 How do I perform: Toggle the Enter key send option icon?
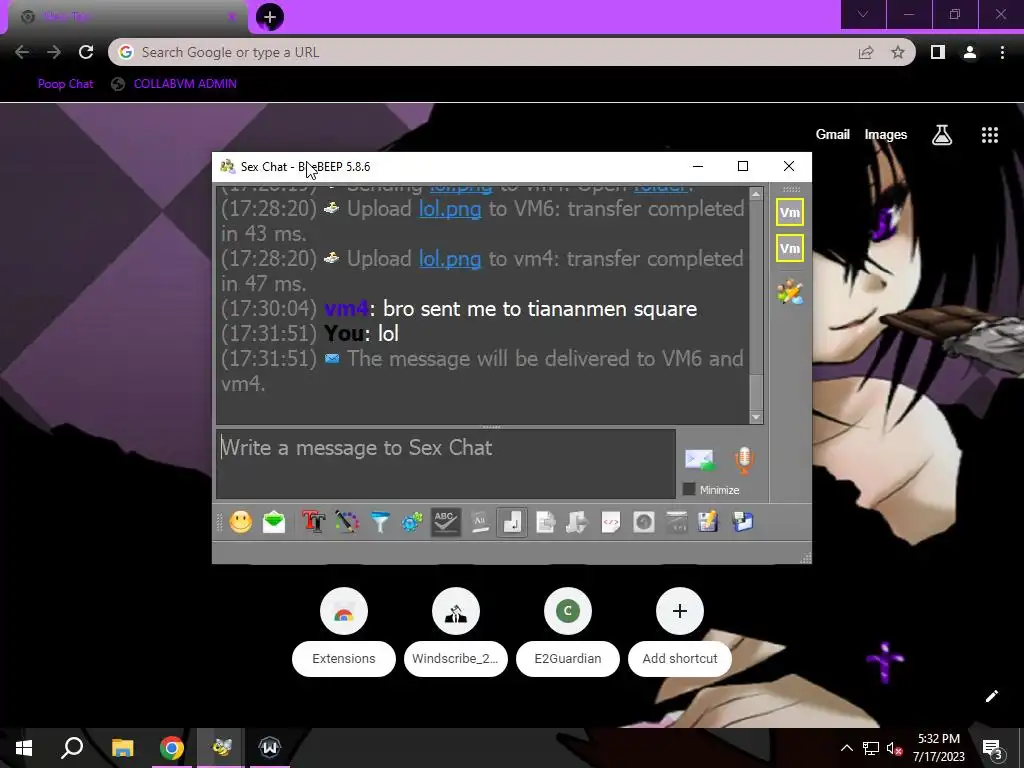[x=512, y=522]
